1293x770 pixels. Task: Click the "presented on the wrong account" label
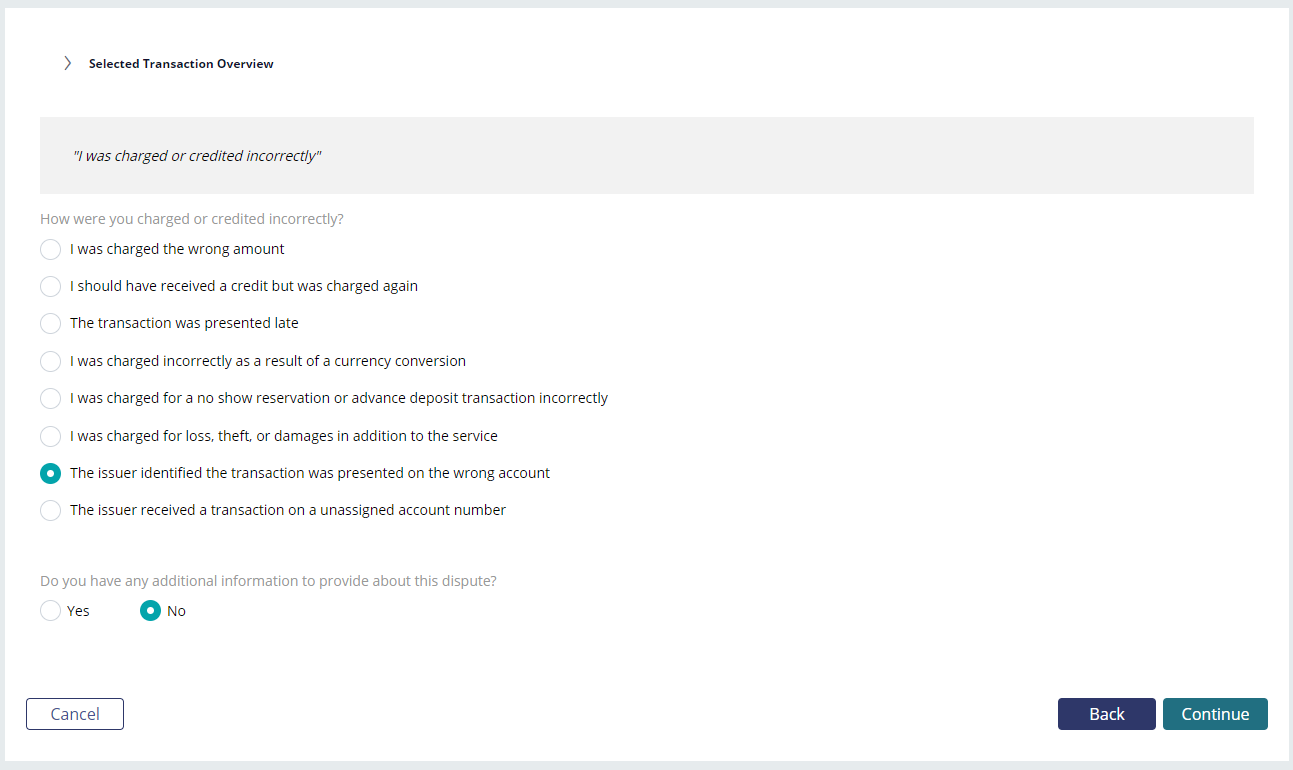pyautogui.click(x=310, y=473)
